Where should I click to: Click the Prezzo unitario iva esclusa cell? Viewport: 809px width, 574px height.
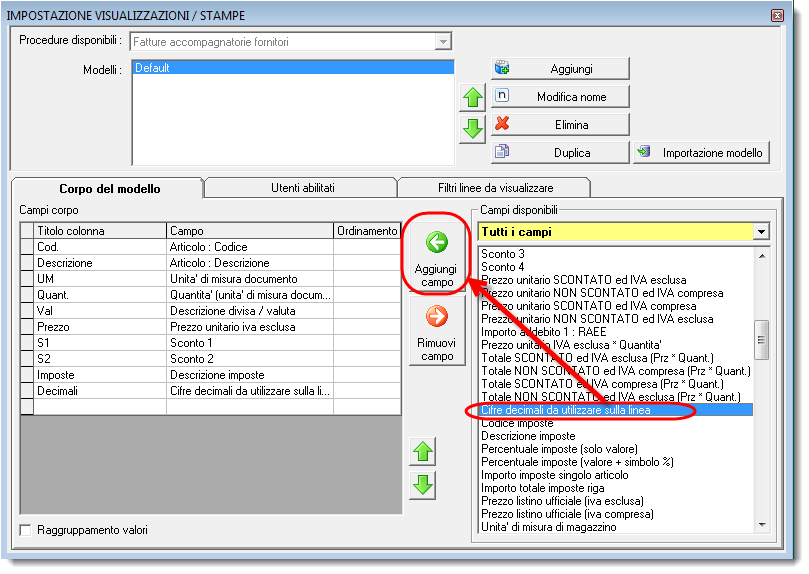pyautogui.click(x=250, y=327)
